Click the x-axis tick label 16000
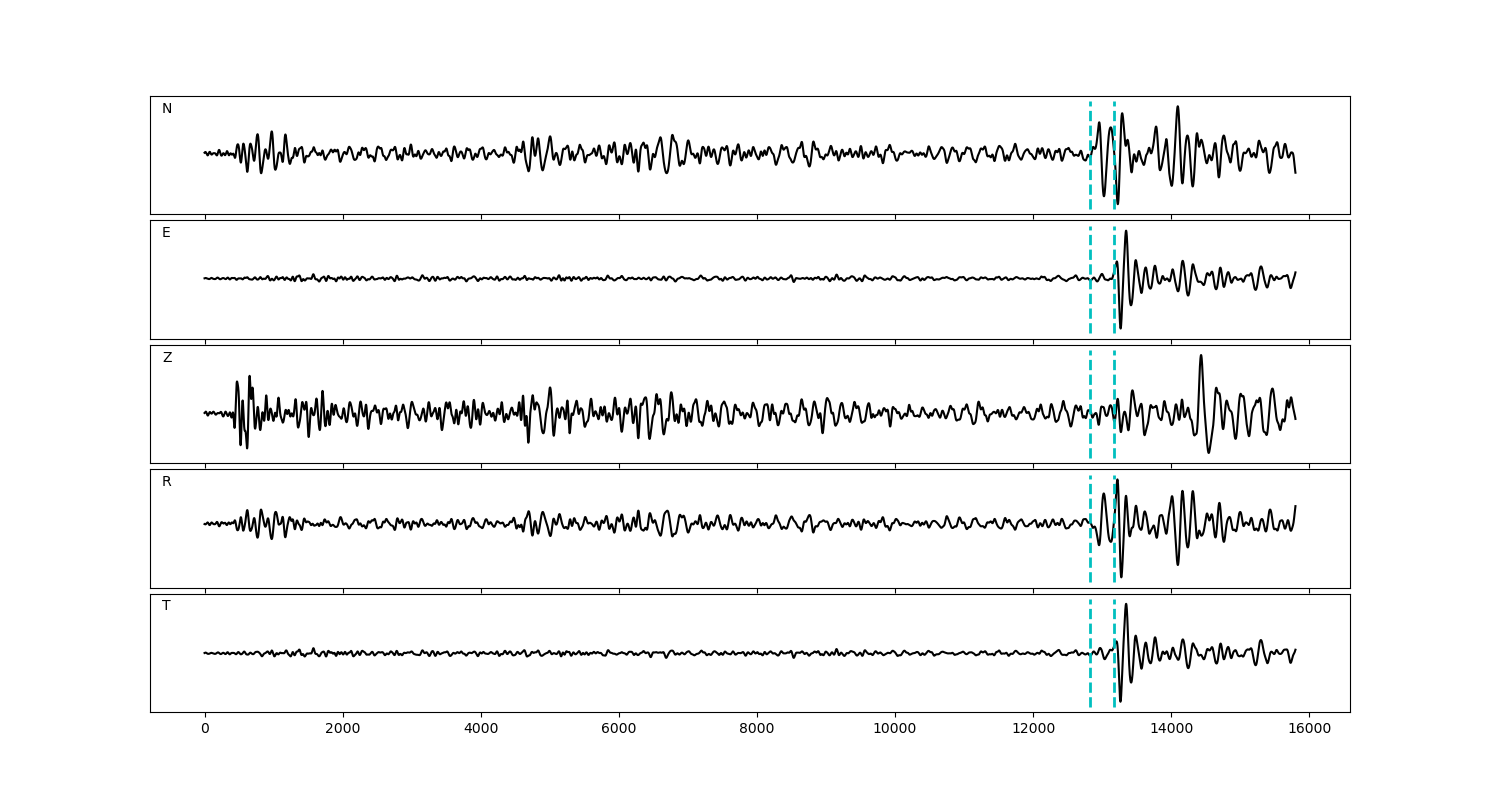 [x=1309, y=729]
